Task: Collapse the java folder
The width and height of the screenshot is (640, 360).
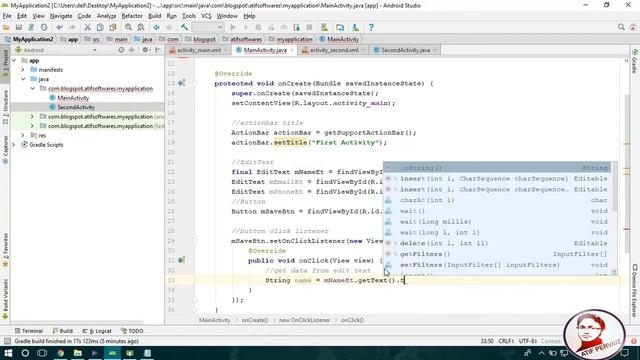Action: 23,79
